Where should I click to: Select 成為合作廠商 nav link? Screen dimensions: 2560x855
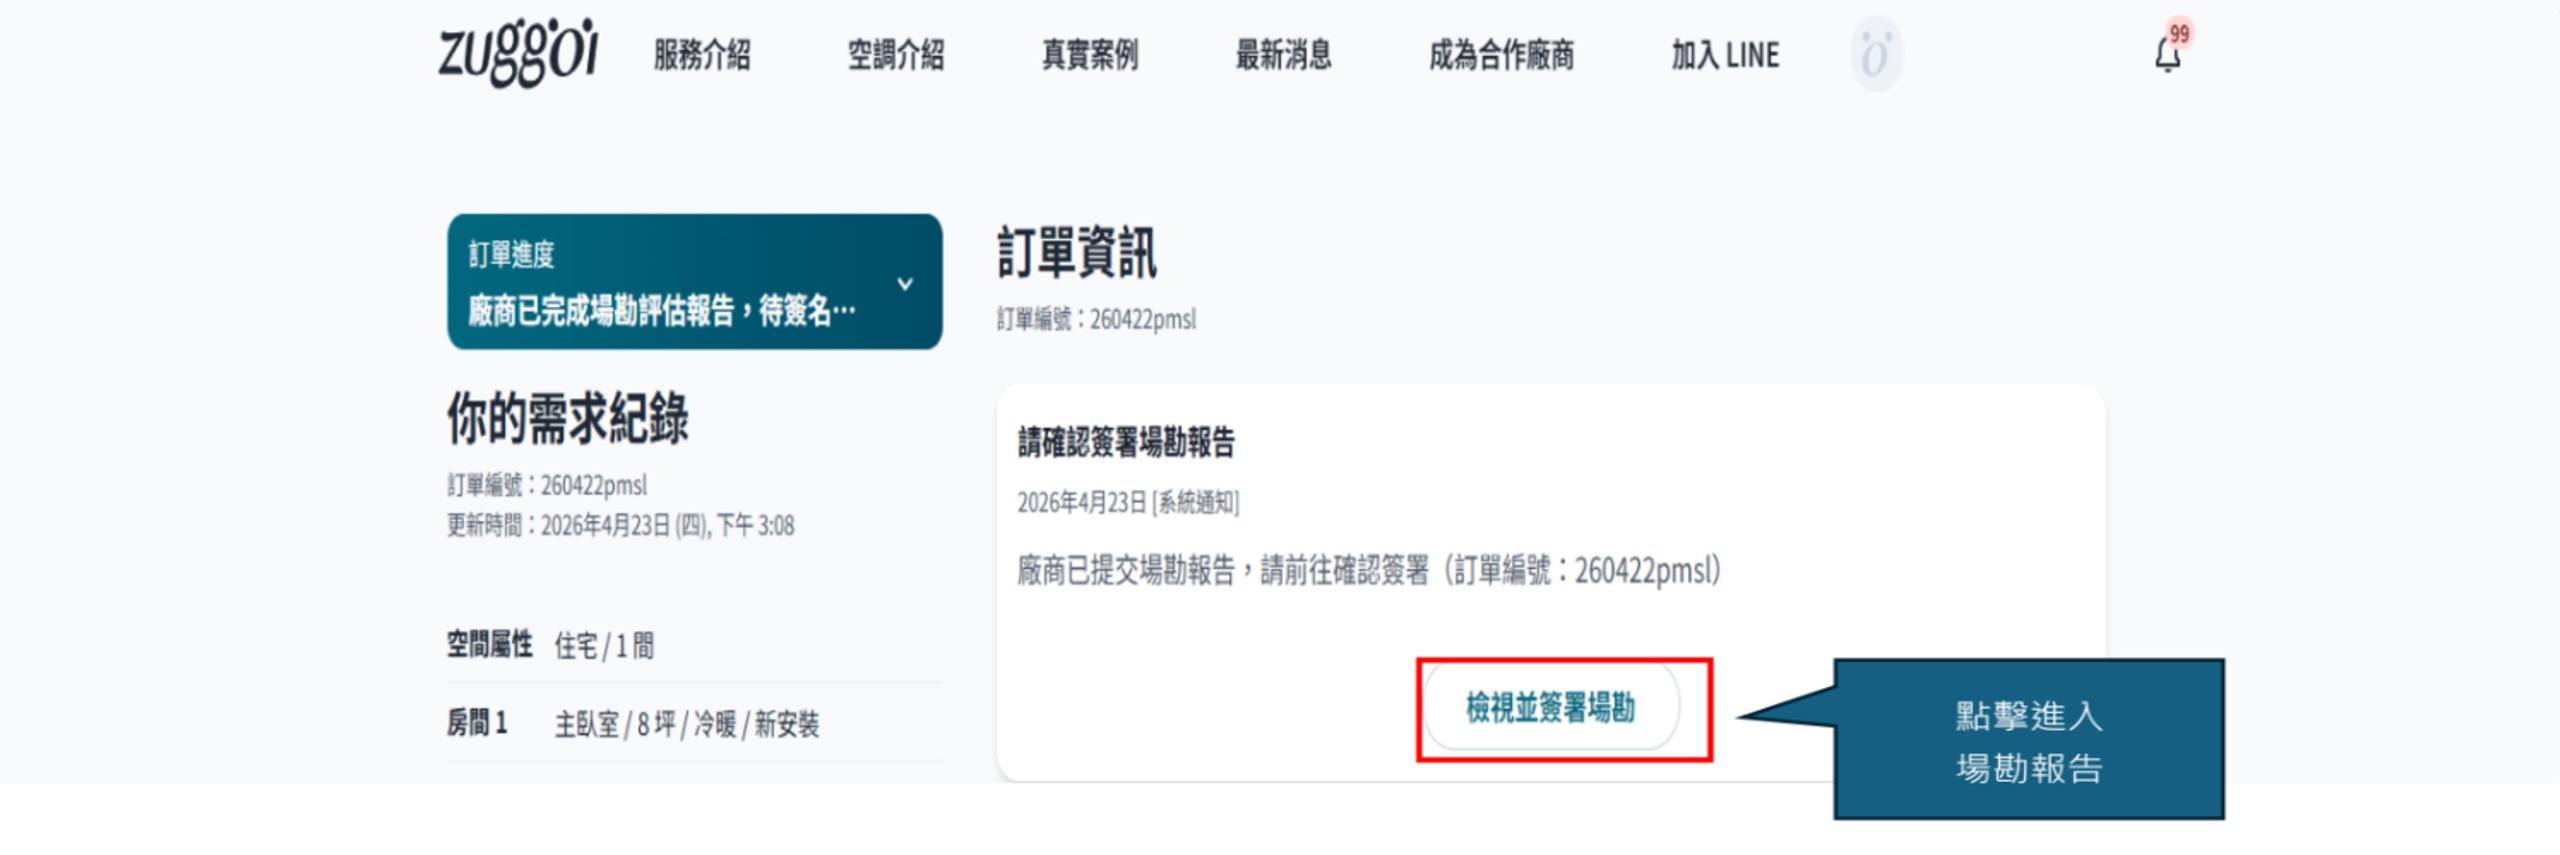tap(1502, 55)
